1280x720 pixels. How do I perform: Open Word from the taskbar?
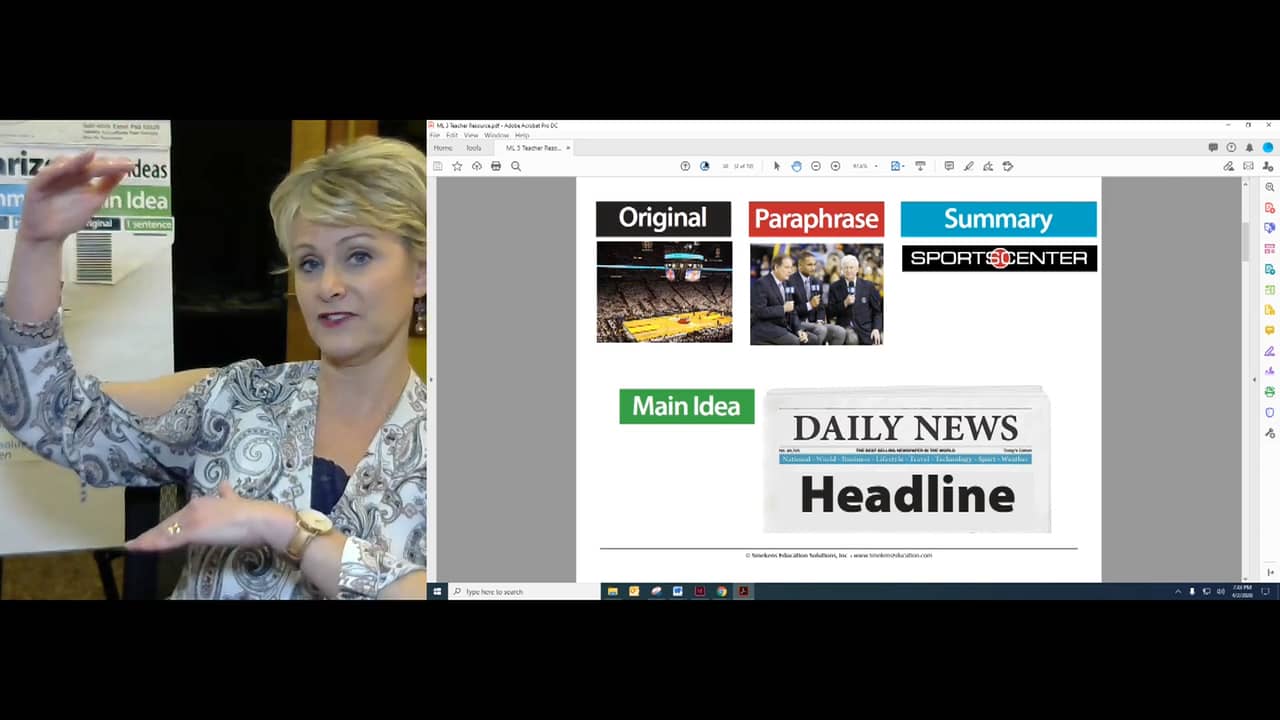(678, 591)
